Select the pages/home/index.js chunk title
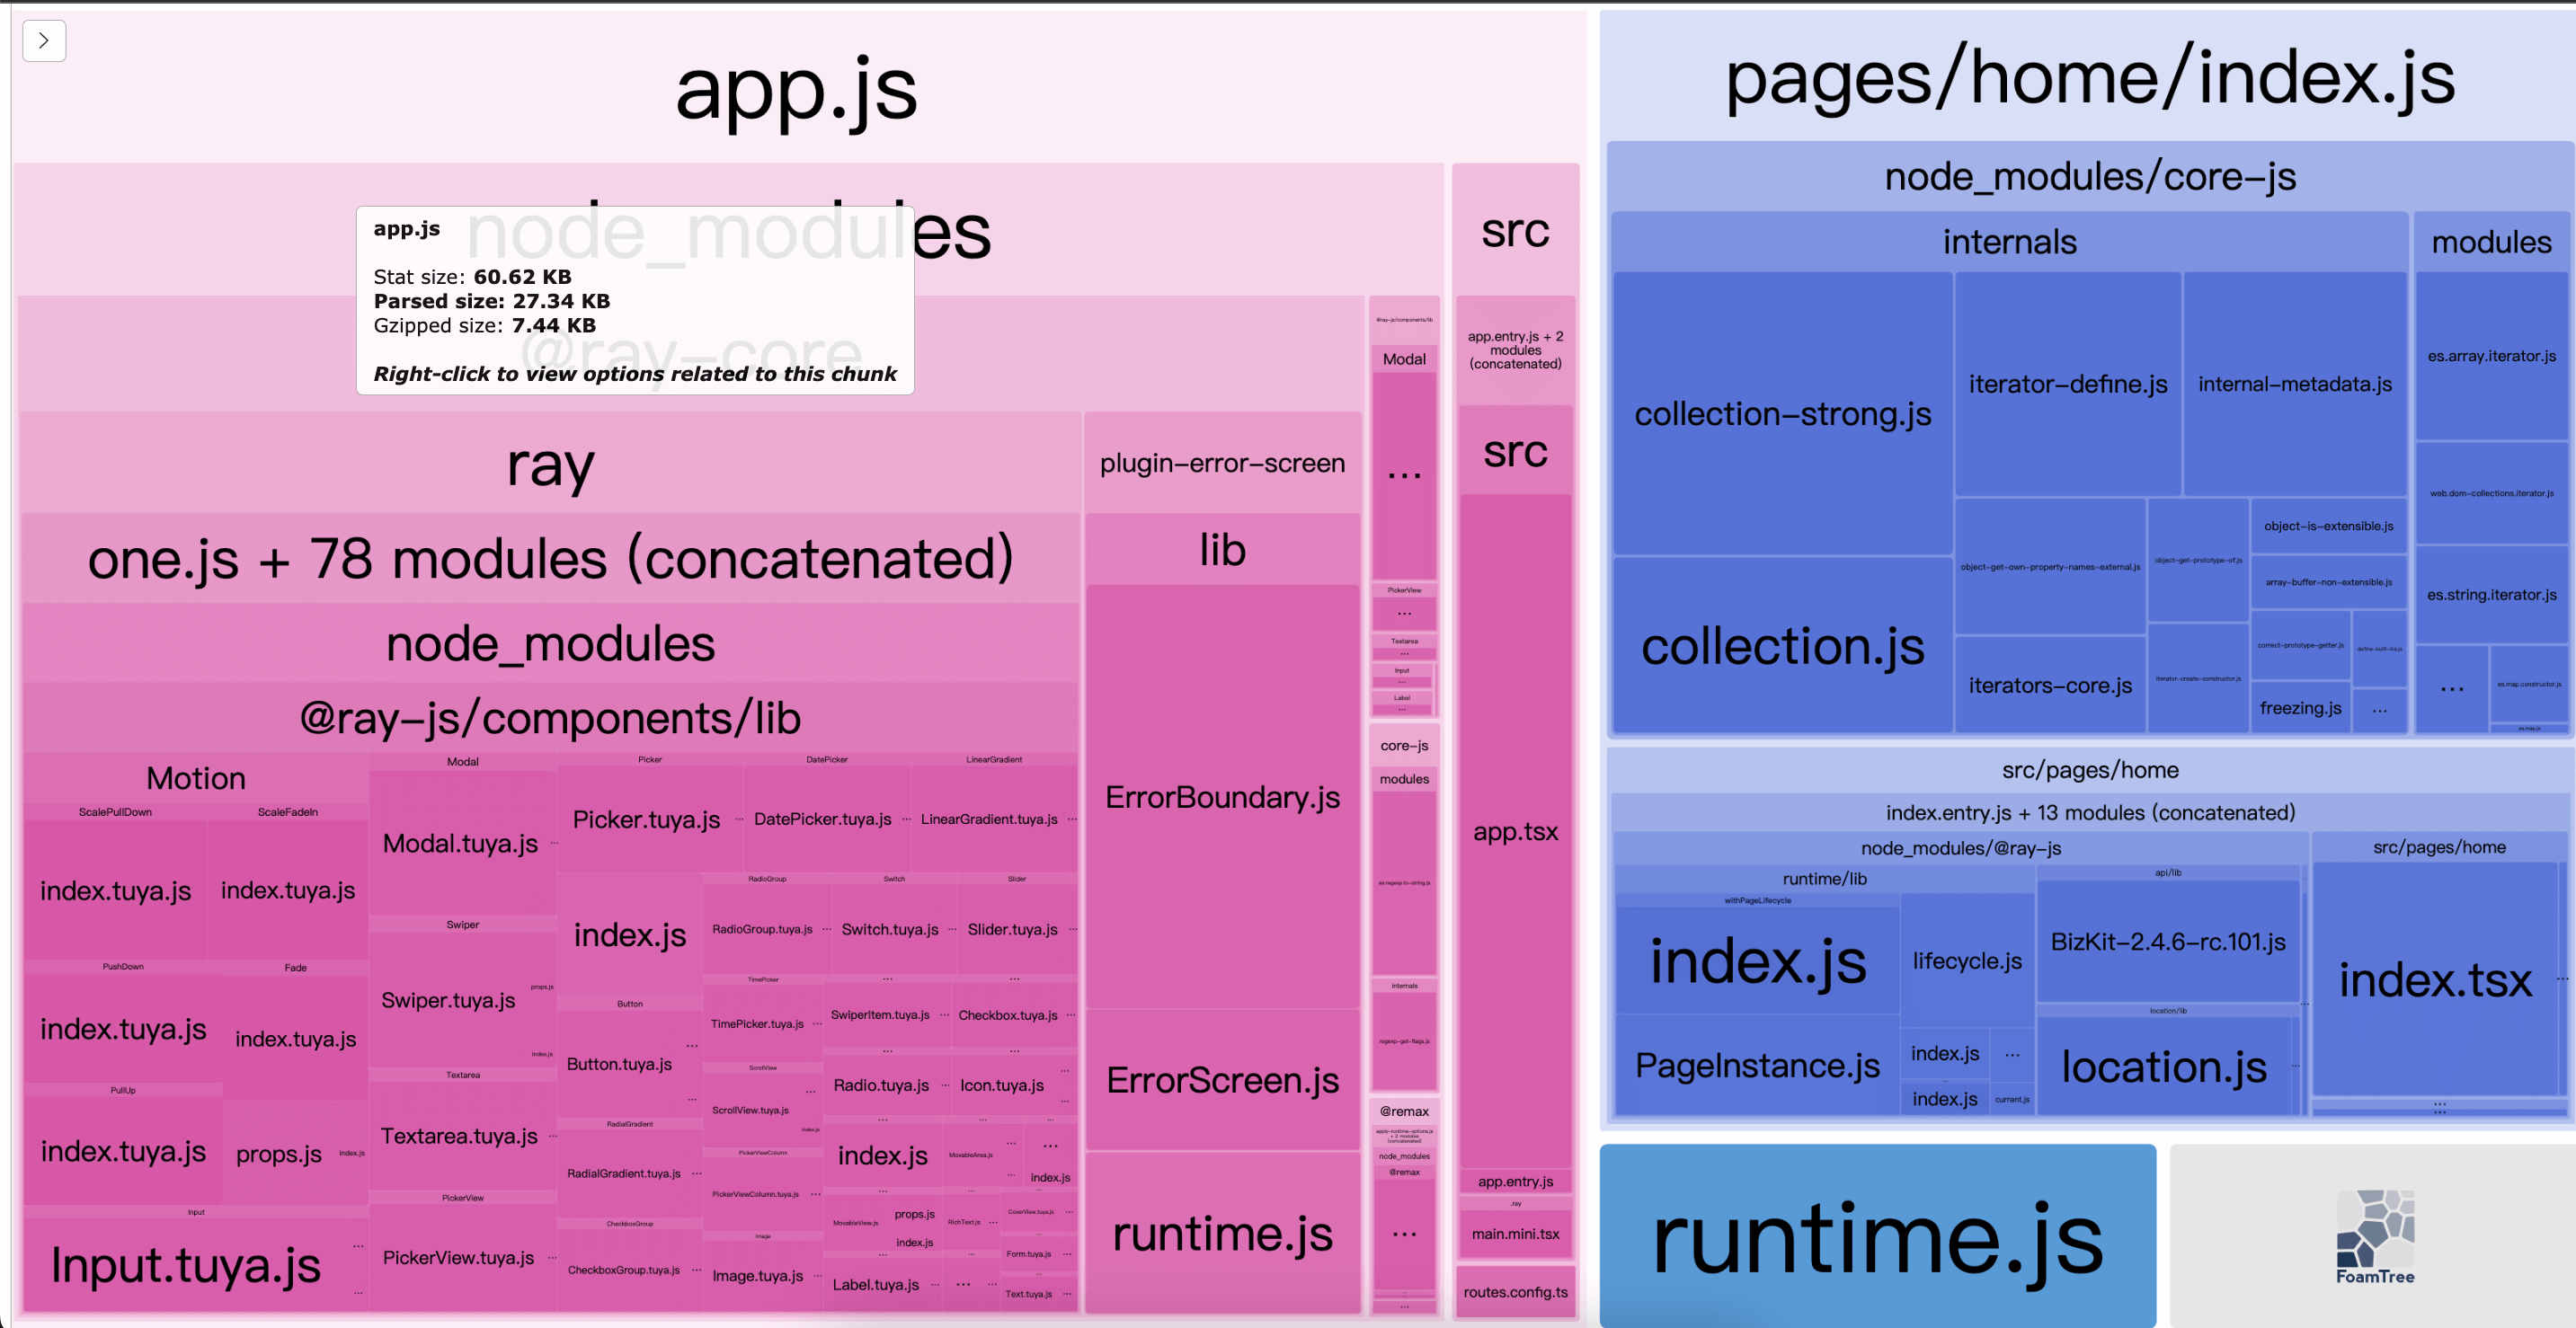Image resolution: width=2576 pixels, height=1328 pixels. coord(2089,78)
